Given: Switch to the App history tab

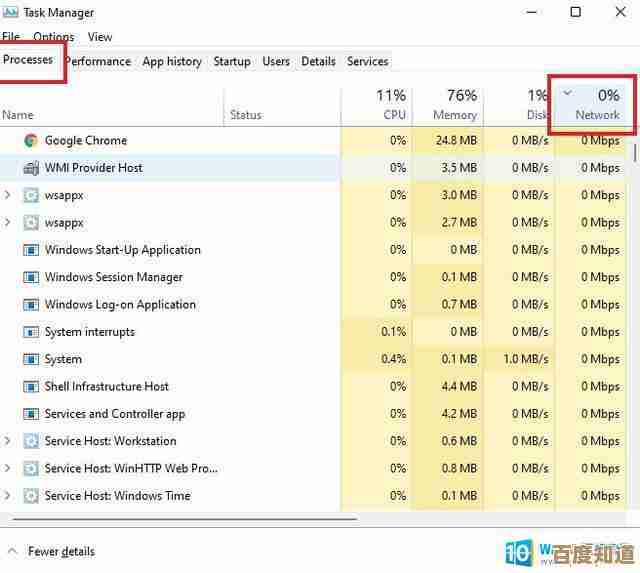Looking at the screenshot, I should click(x=172, y=61).
